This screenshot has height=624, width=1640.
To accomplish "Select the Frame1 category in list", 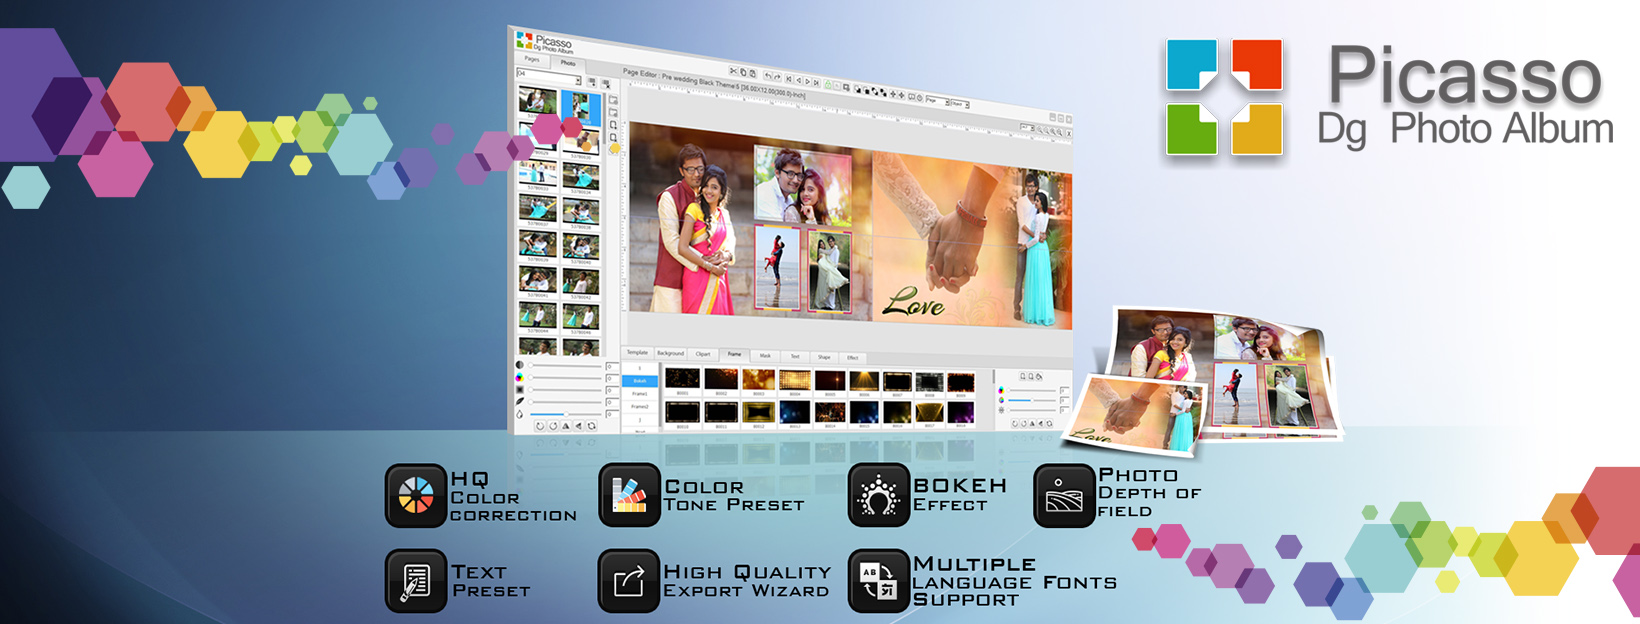I will click(x=639, y=394).
